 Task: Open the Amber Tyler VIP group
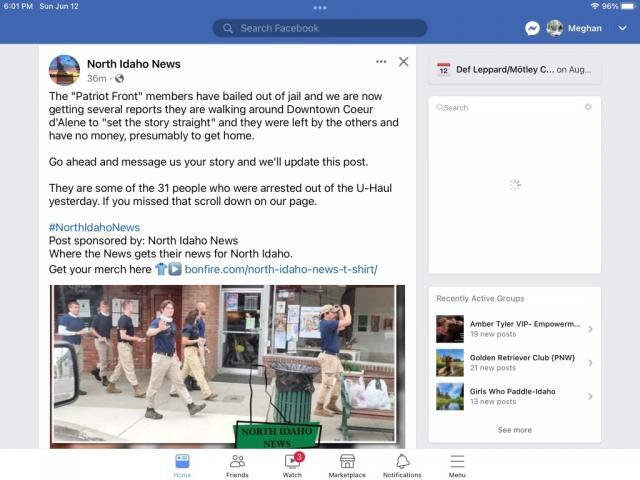515,329
